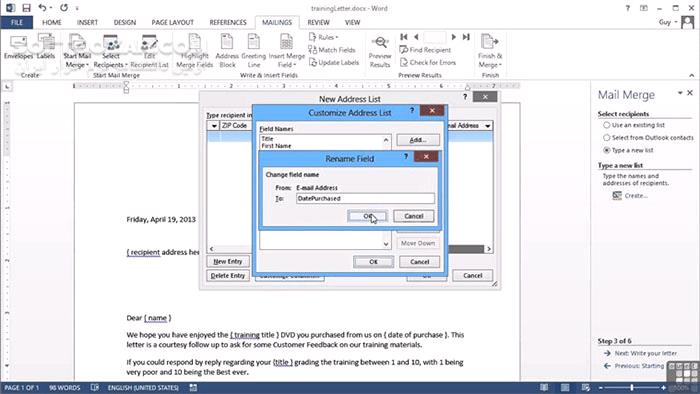Click Cancel in New Address List dialog
Image resolution: width=700 pixels, height=394 pixels.
click(x=472, y=276)
